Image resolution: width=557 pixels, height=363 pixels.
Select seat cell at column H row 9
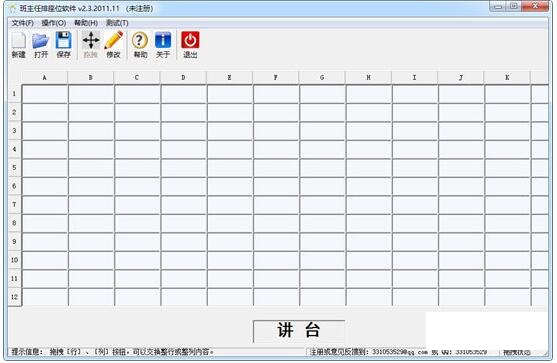click(369, 242)
